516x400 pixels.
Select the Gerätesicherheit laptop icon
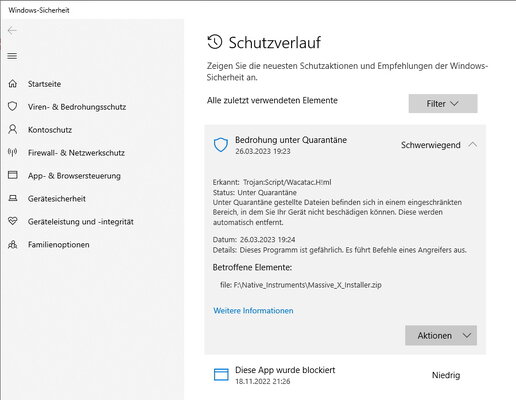(x=12, y=198)
